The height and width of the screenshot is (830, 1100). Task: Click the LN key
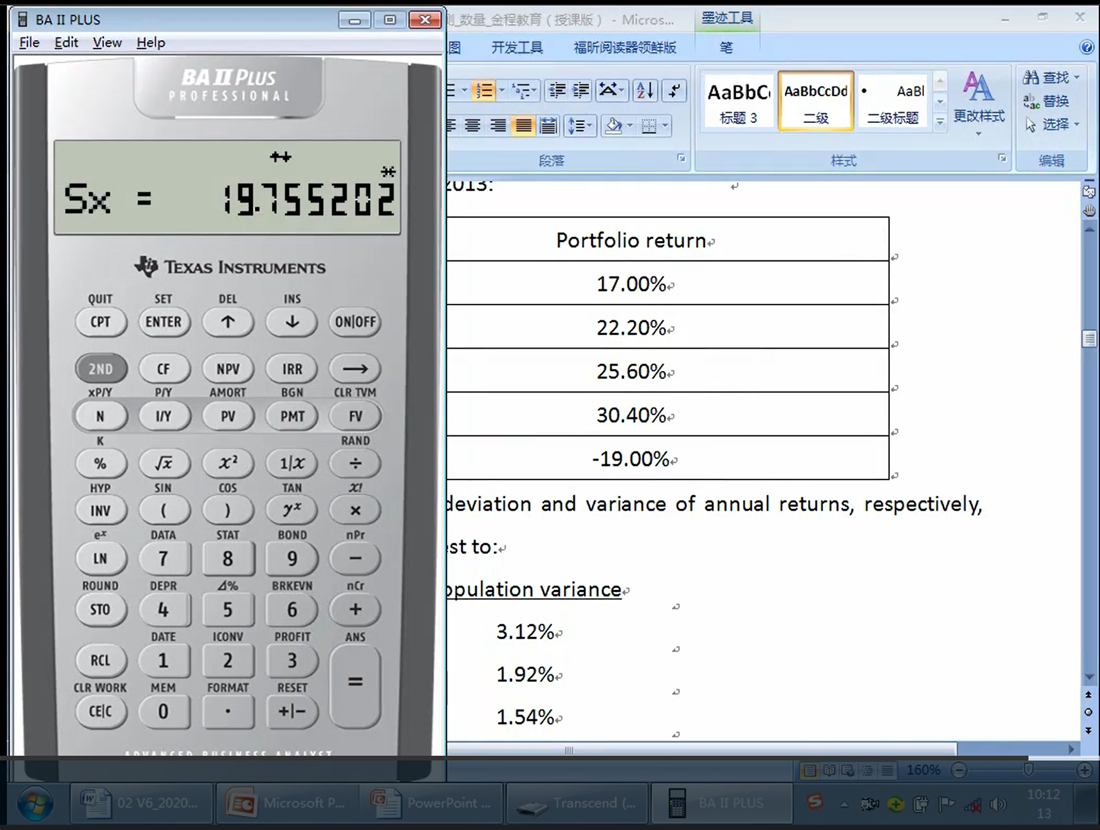[x=100, y=558]
